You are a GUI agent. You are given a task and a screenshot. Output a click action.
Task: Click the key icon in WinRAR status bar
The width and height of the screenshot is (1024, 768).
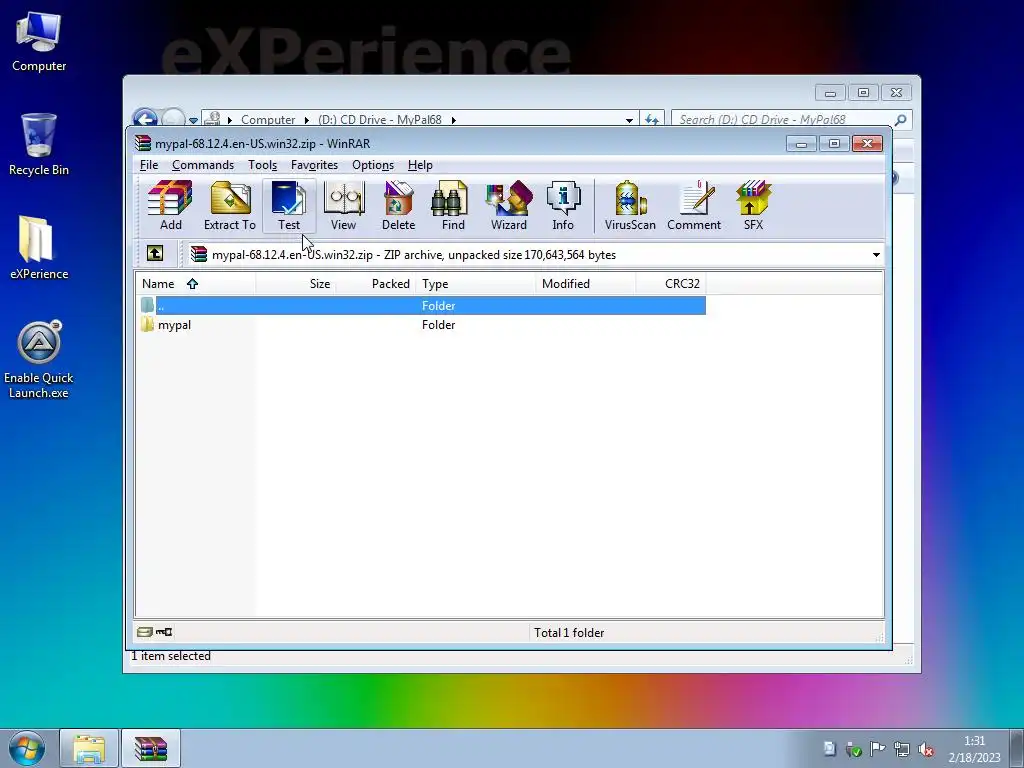[164, 632]
